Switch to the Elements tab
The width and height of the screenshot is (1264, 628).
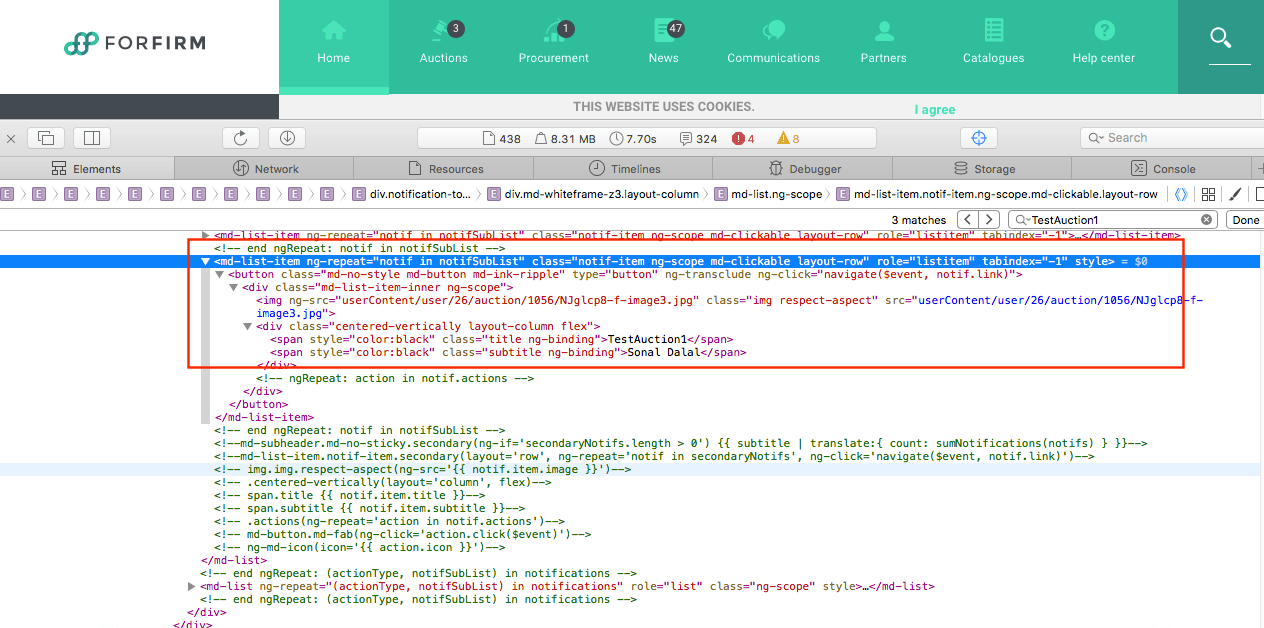coord(87,168)
